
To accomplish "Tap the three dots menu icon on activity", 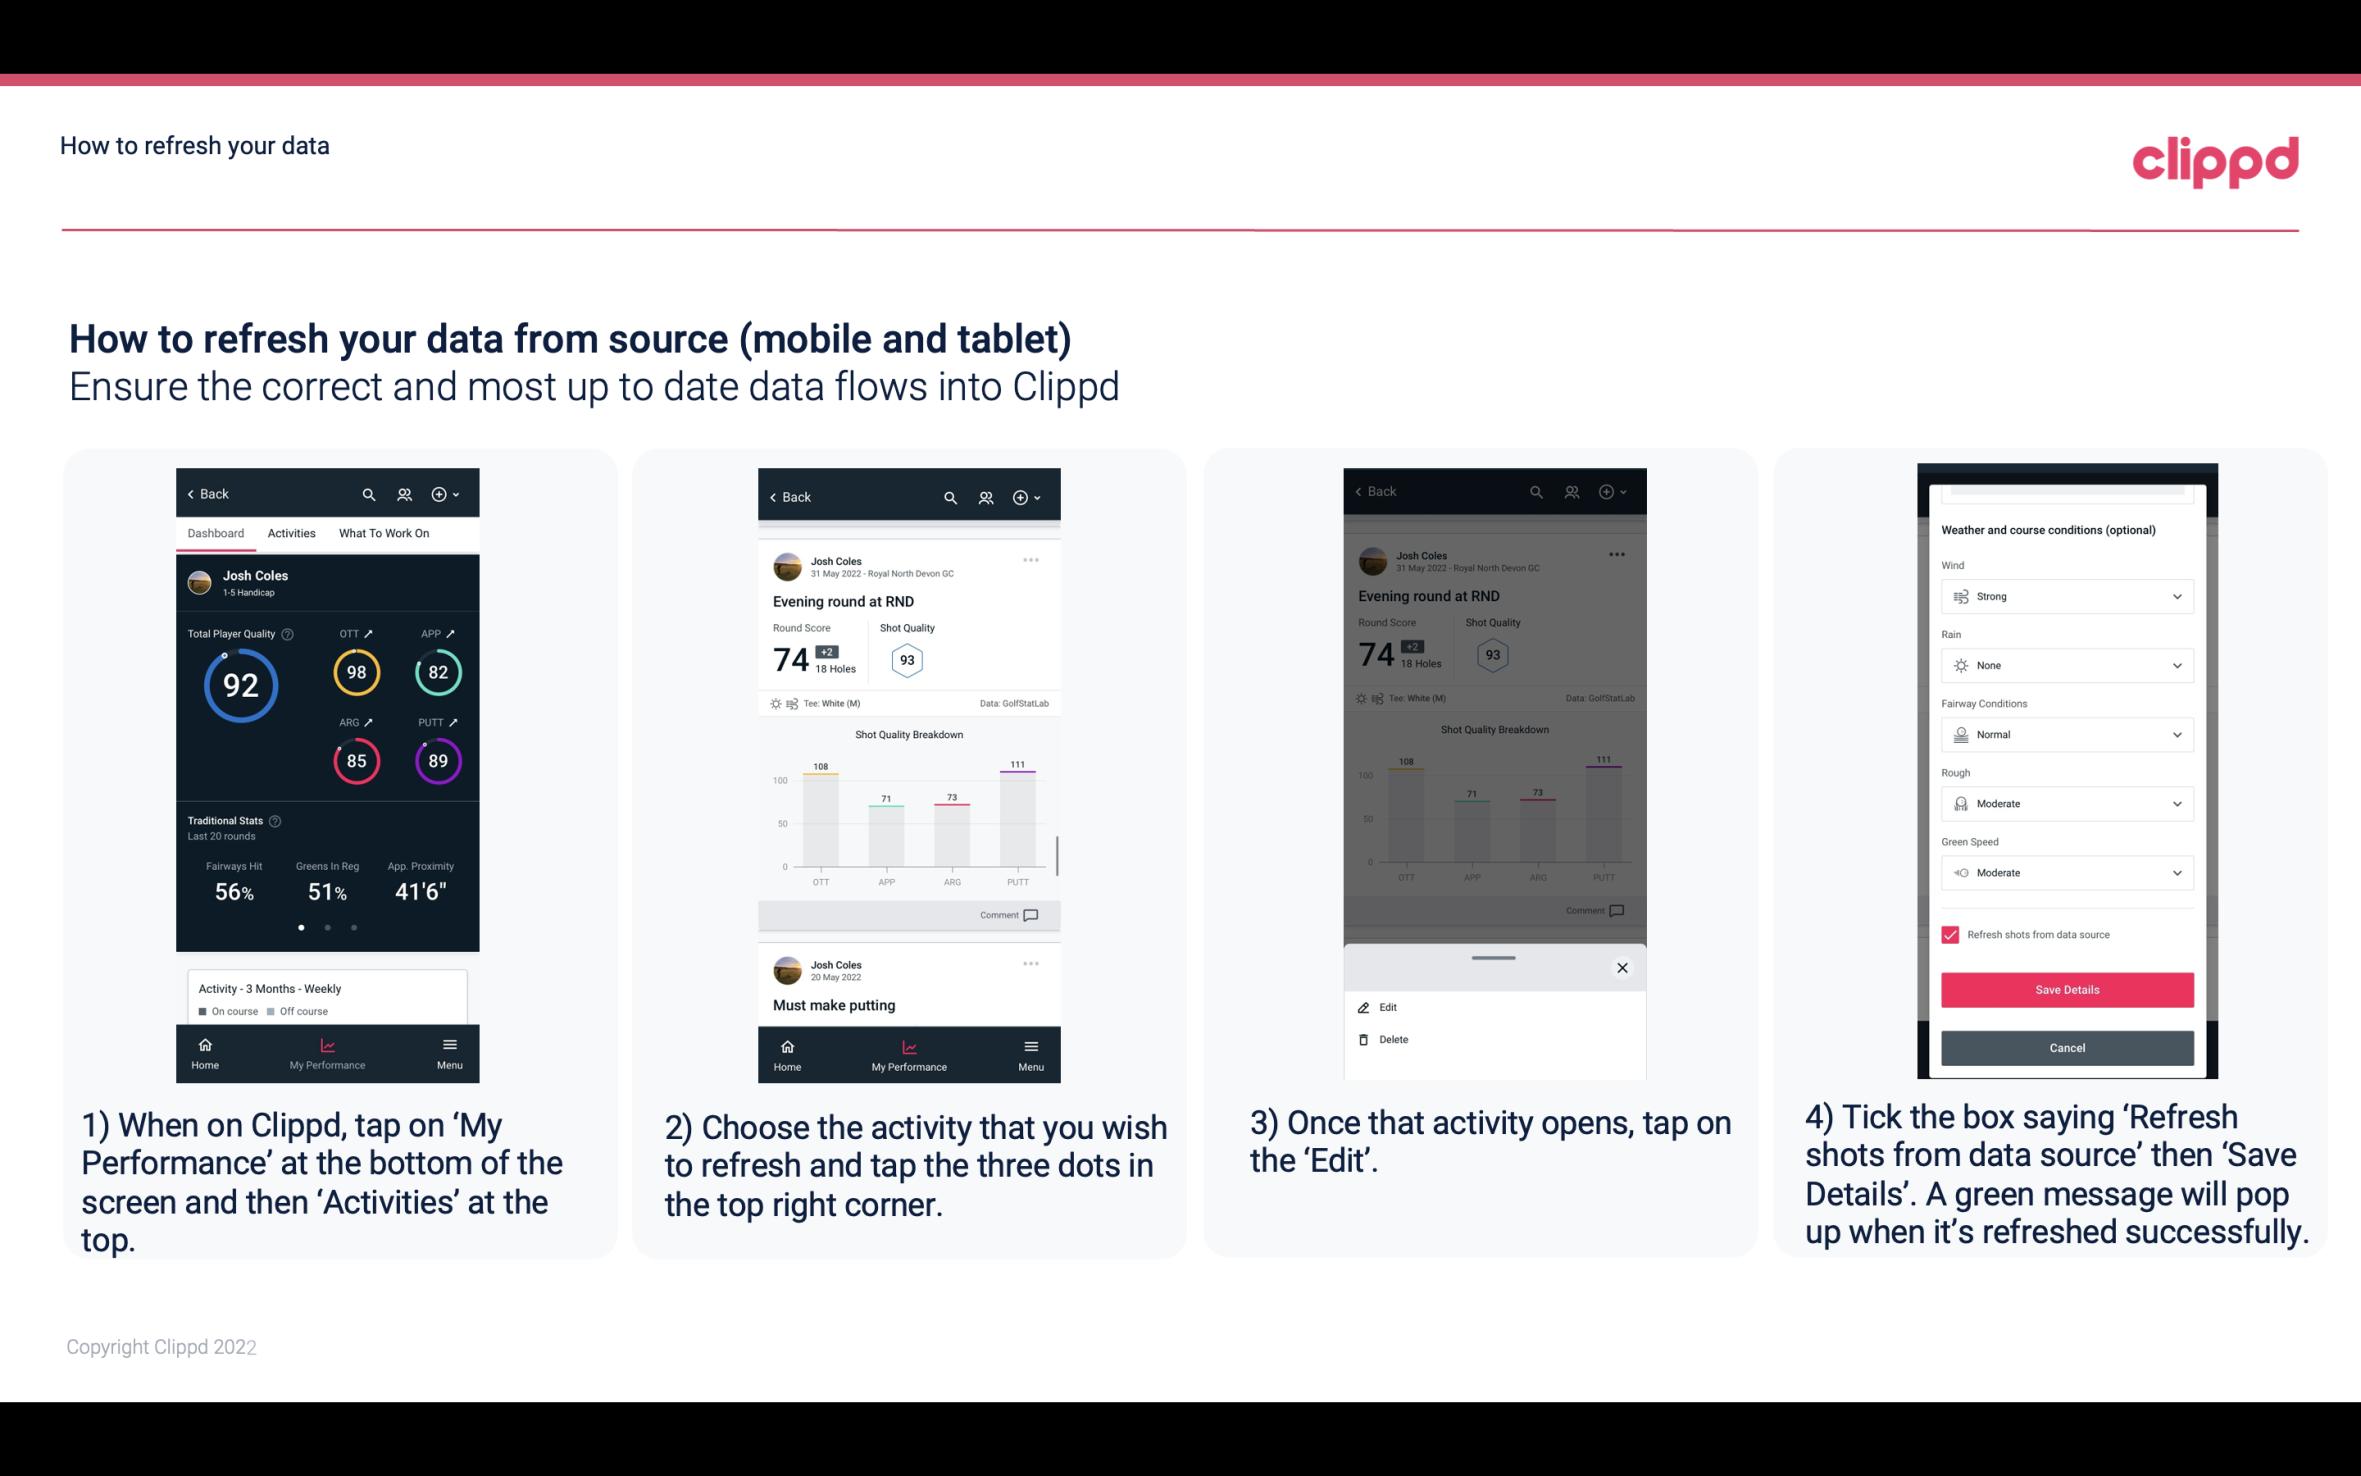I will tap(1027, 559).
